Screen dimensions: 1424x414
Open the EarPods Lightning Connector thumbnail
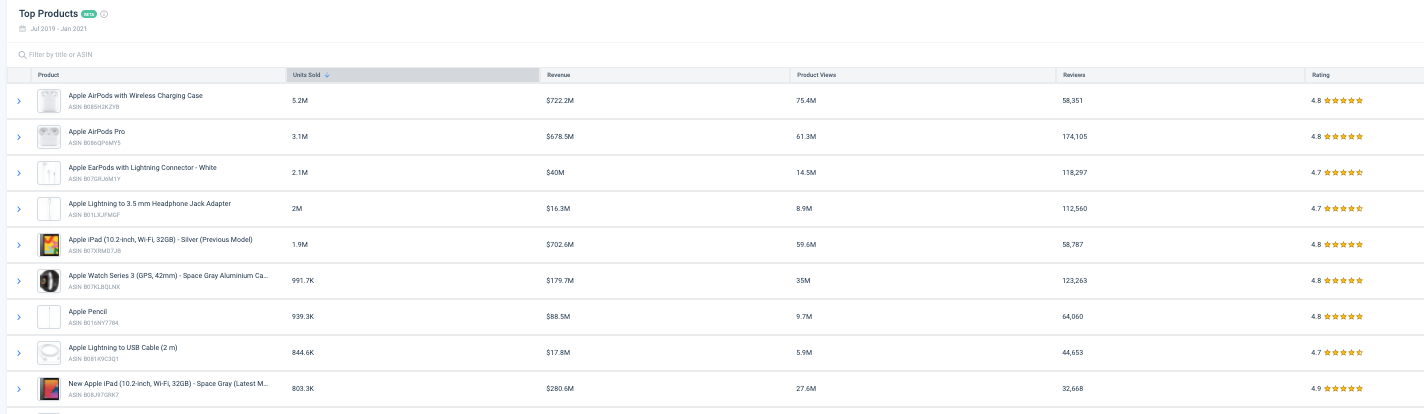pyautogui.click(x=49, y=173)
